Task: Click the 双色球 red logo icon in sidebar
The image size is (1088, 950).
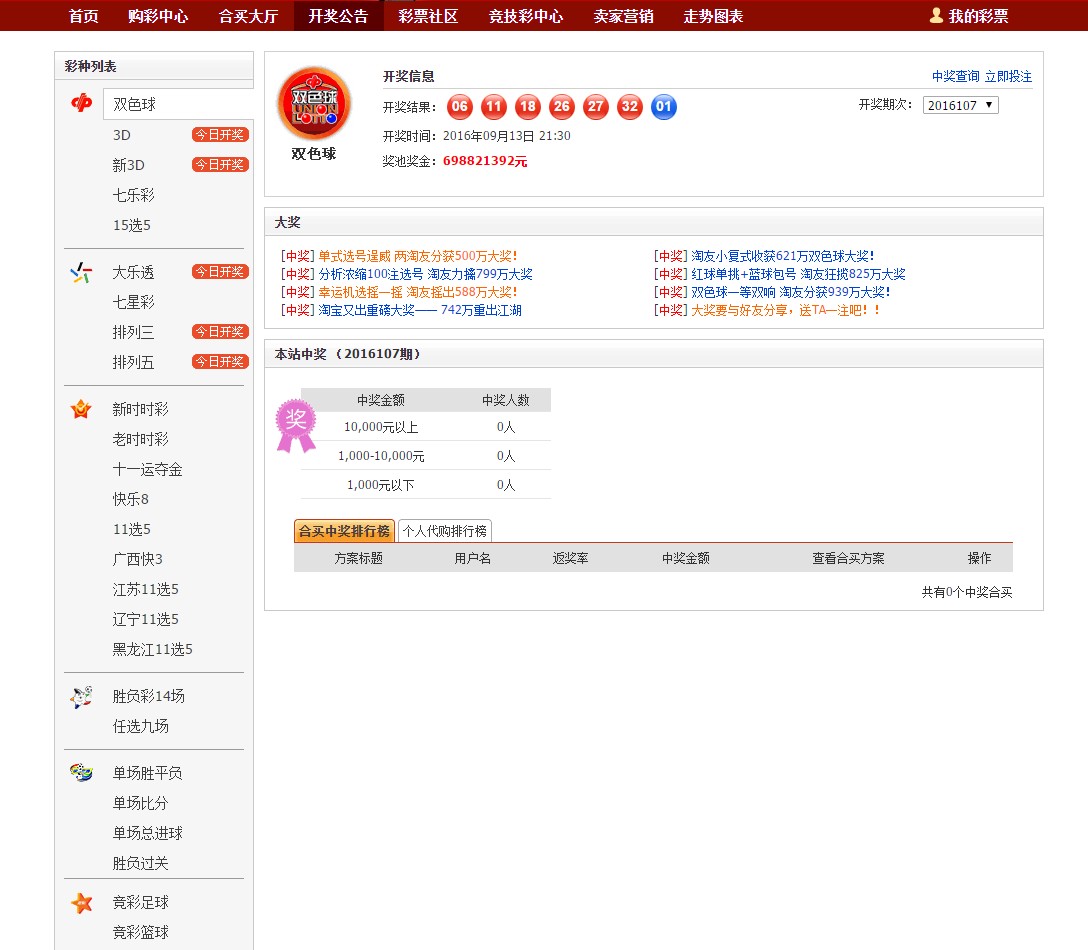Action: [82, 103]
